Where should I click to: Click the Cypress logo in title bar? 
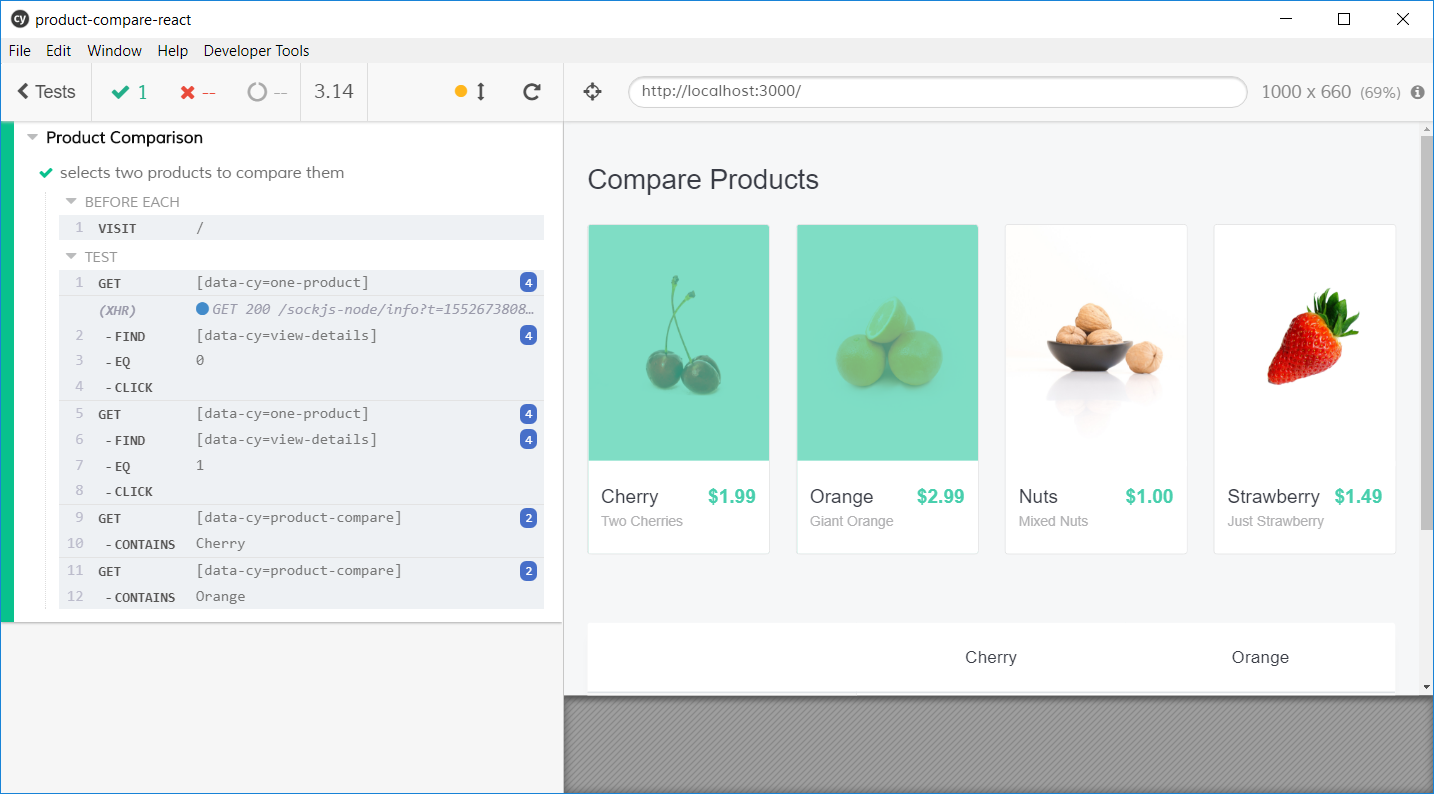pyautogui.click(x=19, y=19)
